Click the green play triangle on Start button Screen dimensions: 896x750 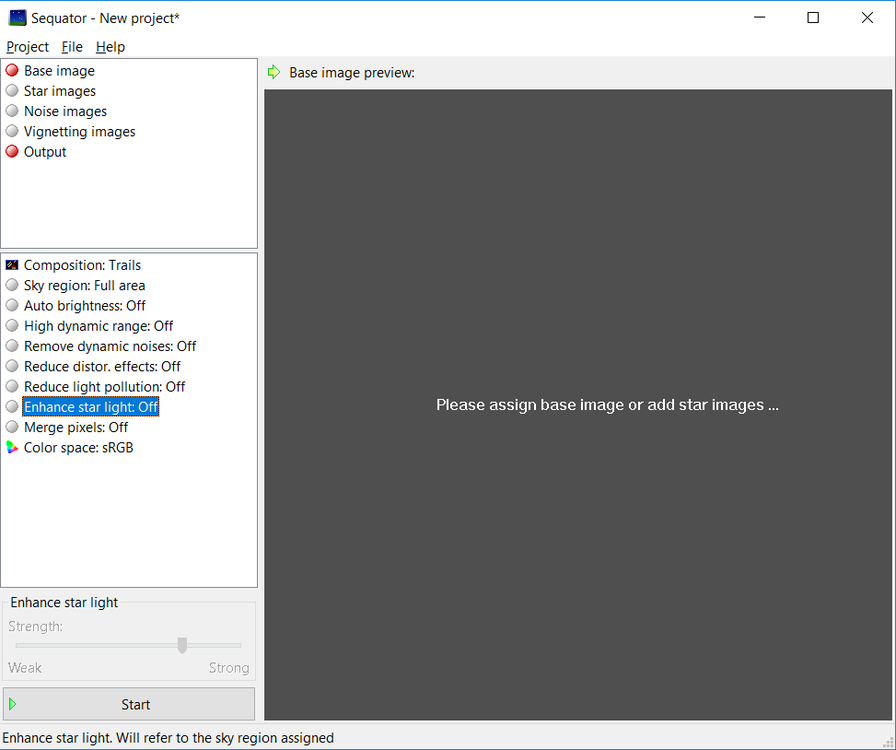click(13, 704)
